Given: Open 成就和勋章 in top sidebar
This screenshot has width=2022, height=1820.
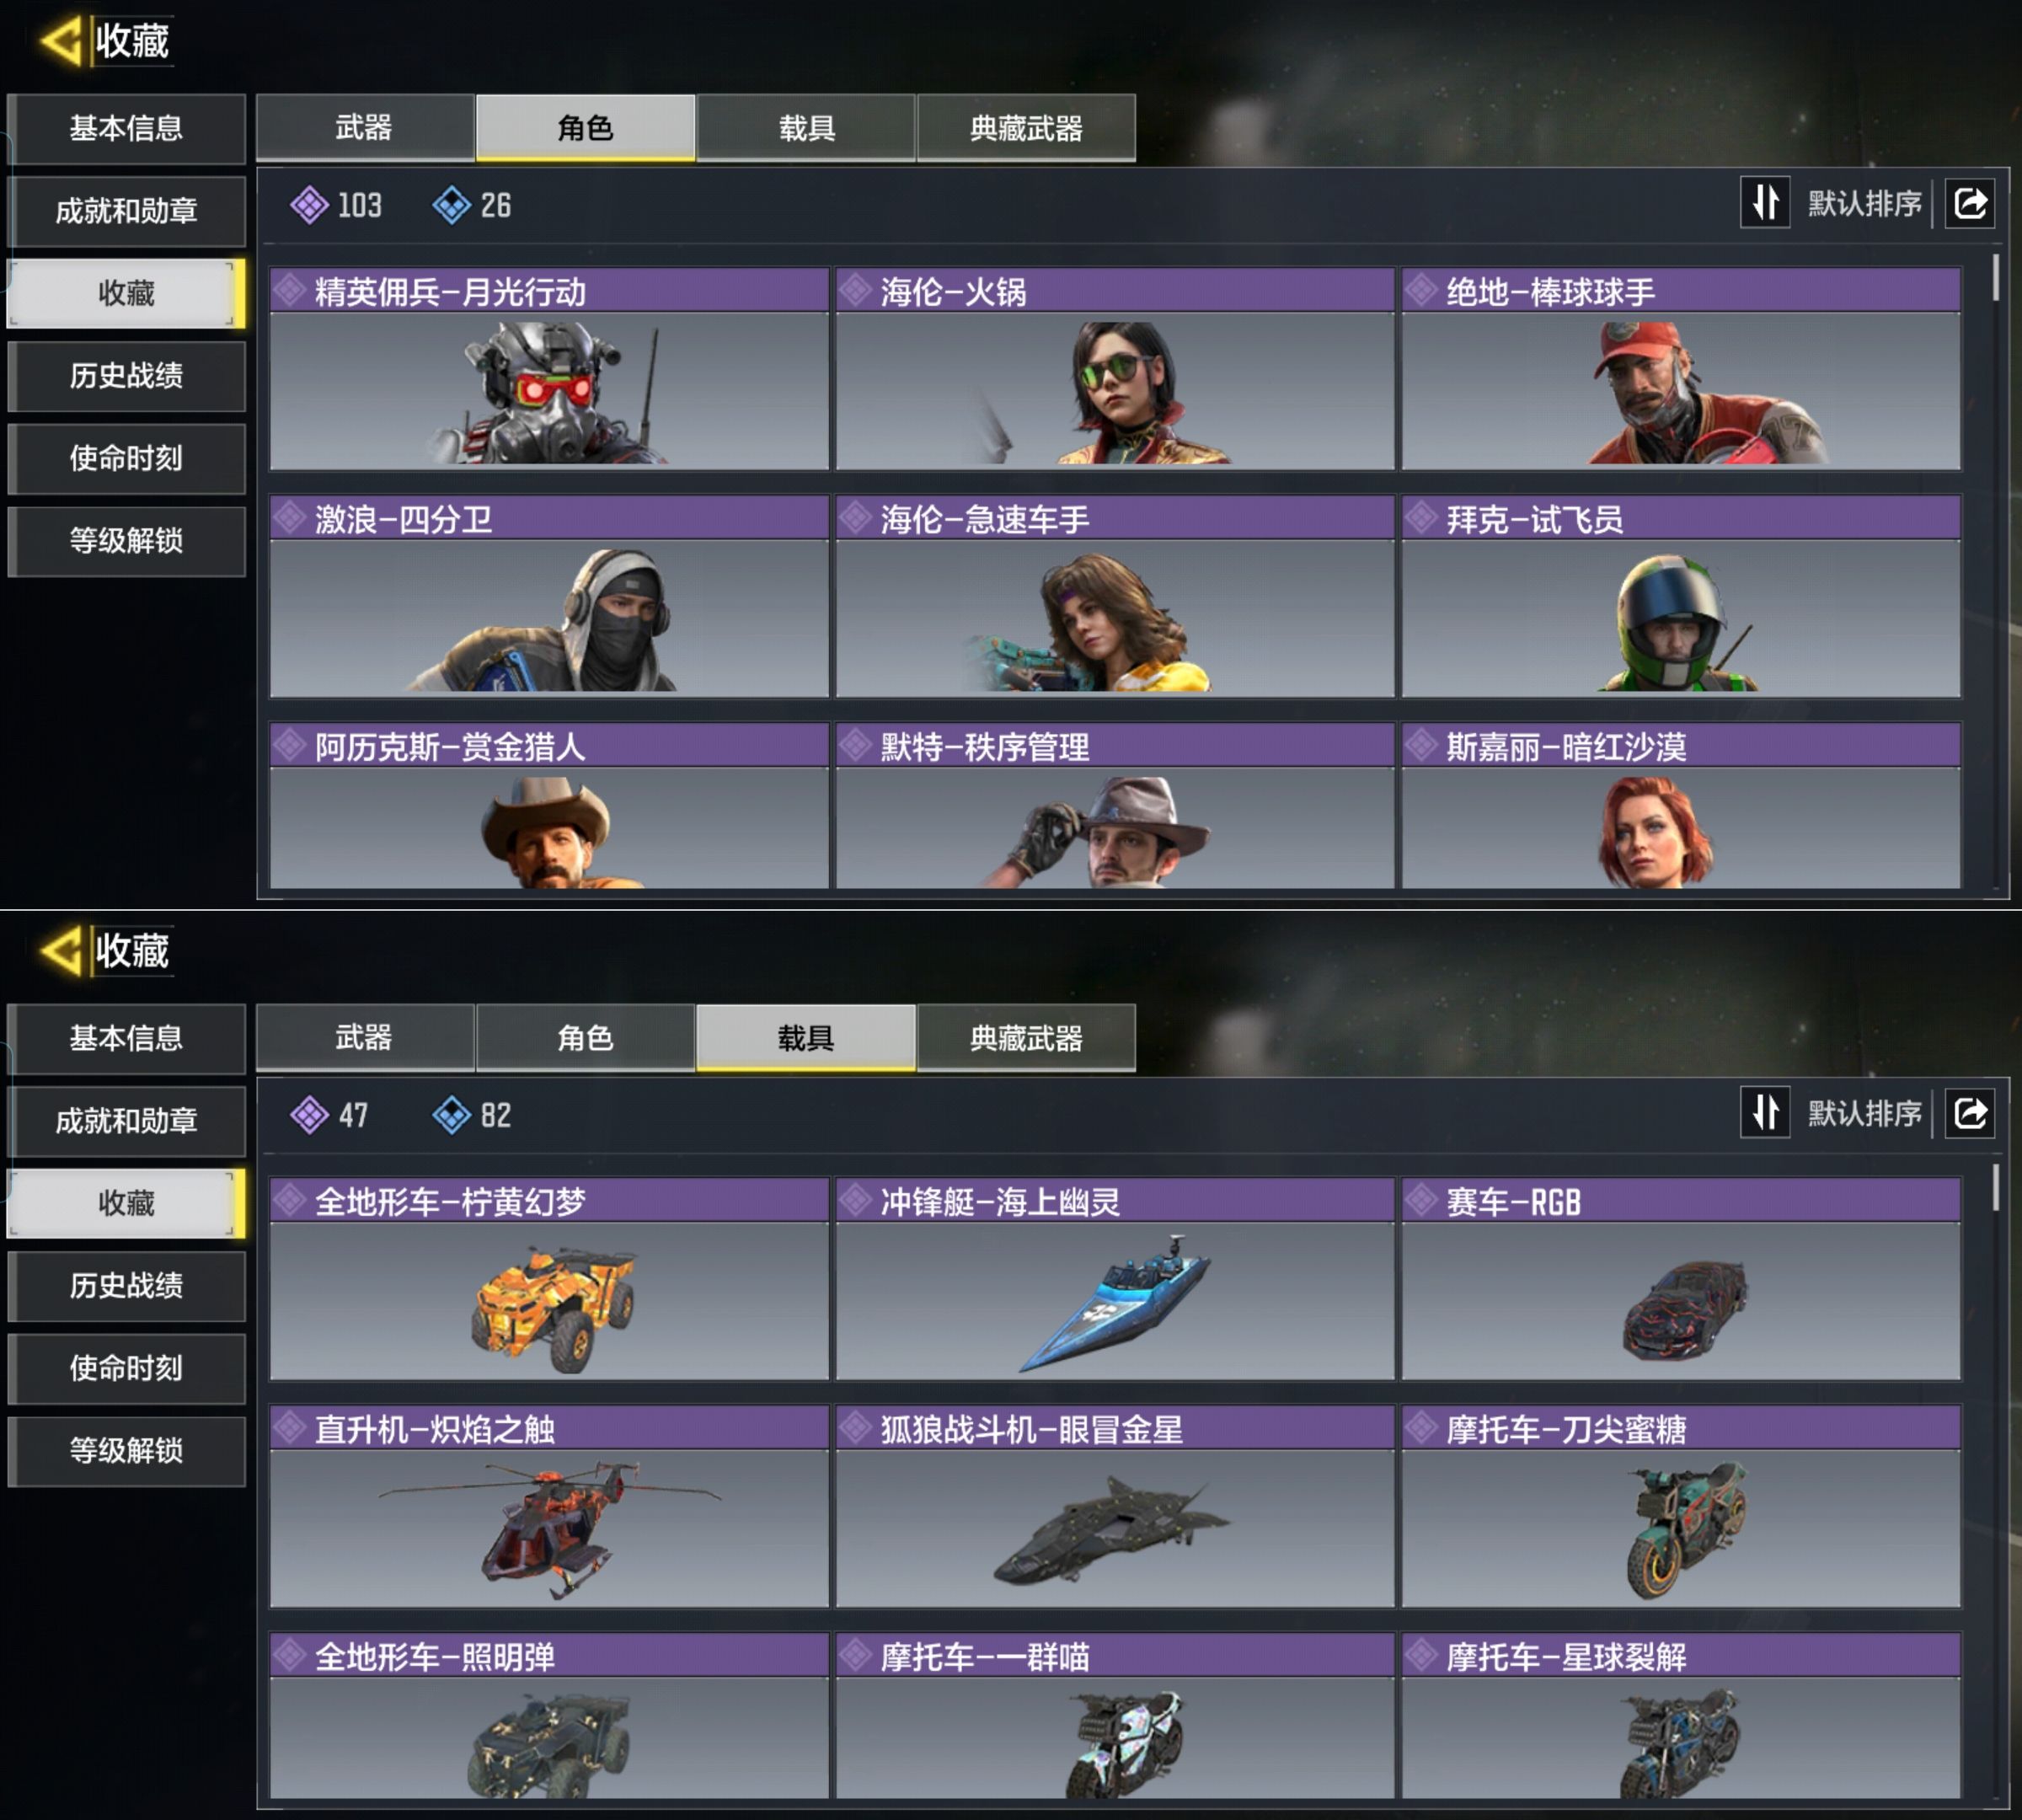Looking at the screenshot, I should [126, 211].
